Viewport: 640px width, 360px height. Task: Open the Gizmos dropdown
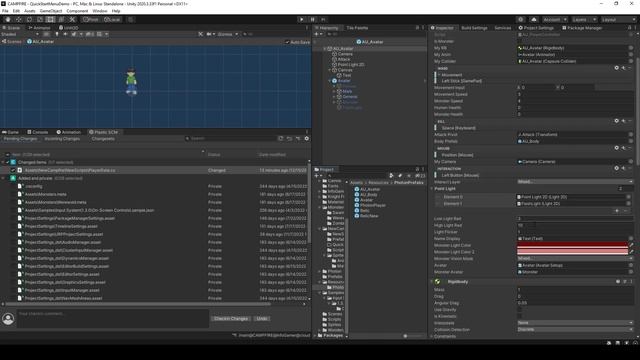[227, 34]
